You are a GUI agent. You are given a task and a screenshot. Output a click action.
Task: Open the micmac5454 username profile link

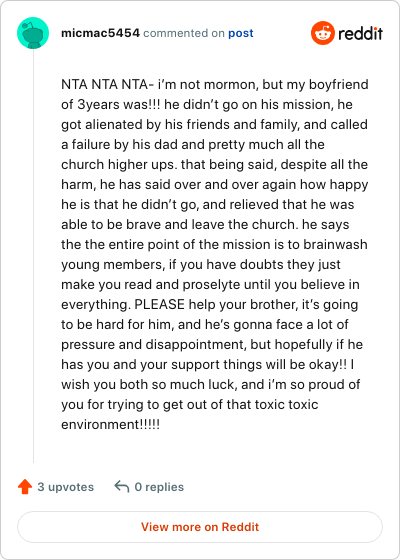(100, 33)
